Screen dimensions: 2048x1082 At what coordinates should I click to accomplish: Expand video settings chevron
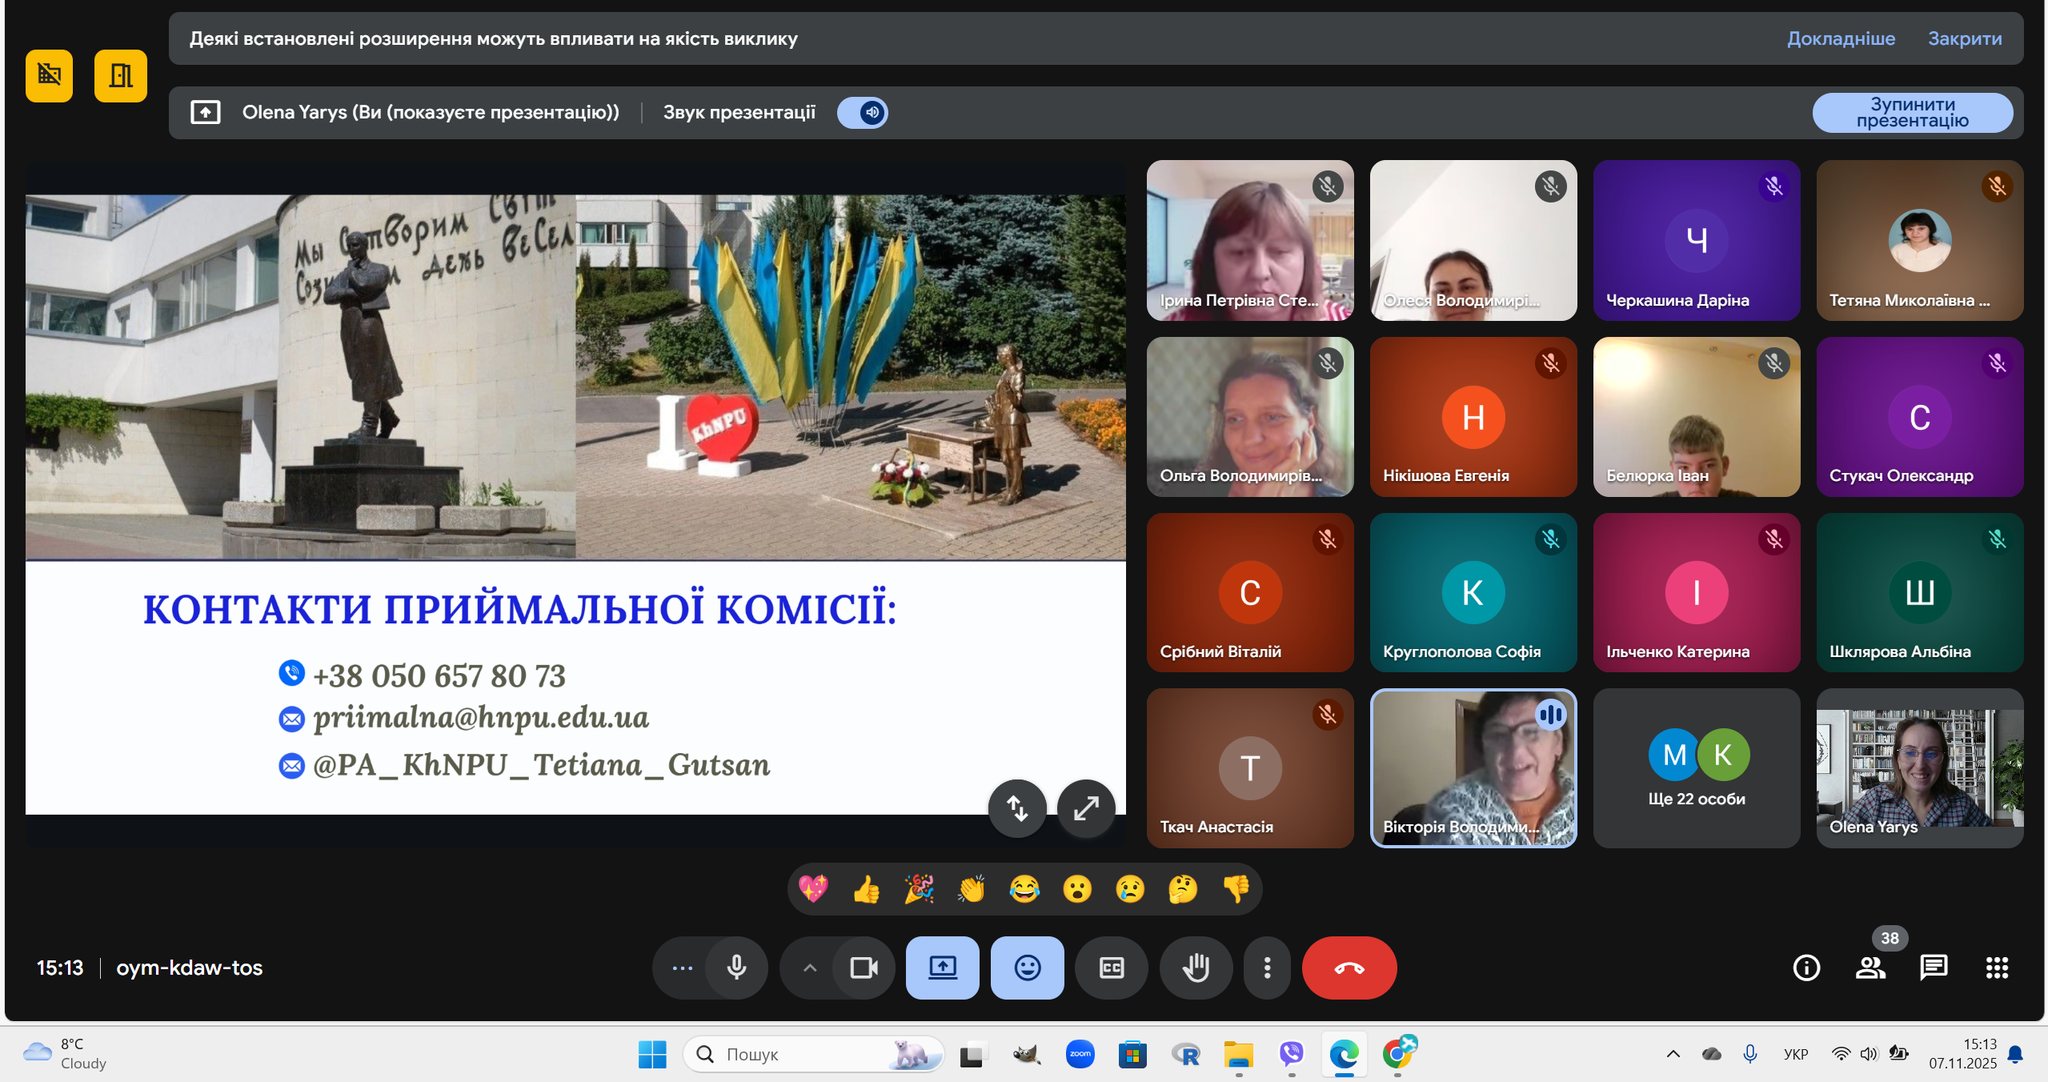[810, 967]
